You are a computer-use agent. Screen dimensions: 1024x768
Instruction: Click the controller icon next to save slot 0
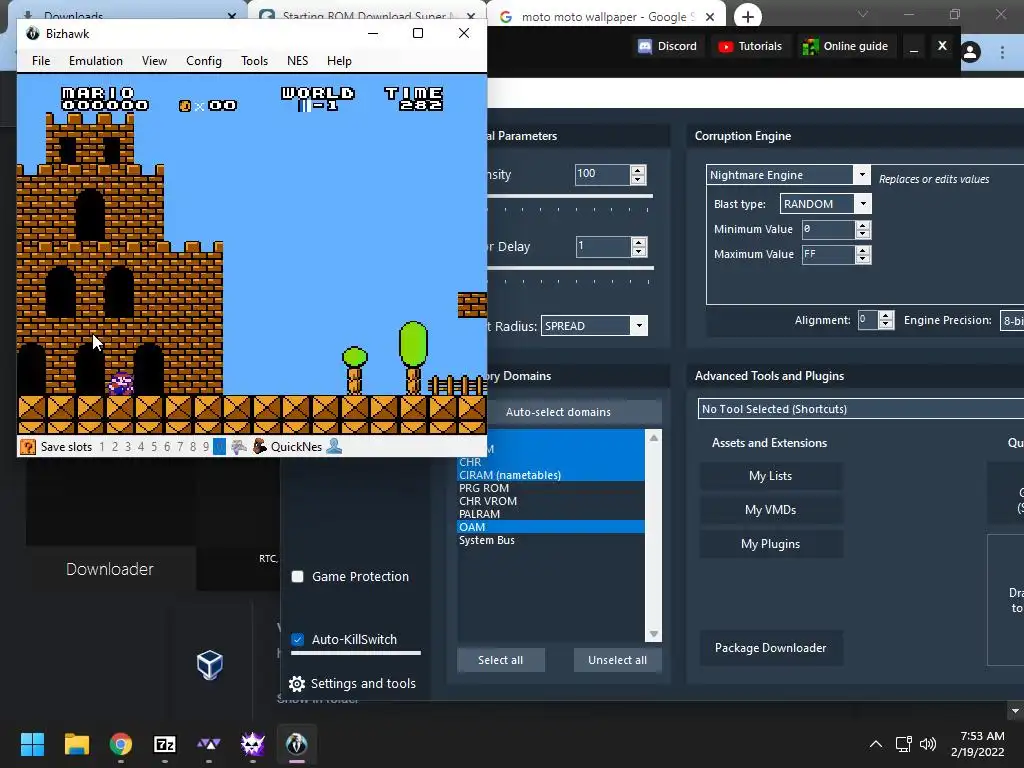point(238,447)
